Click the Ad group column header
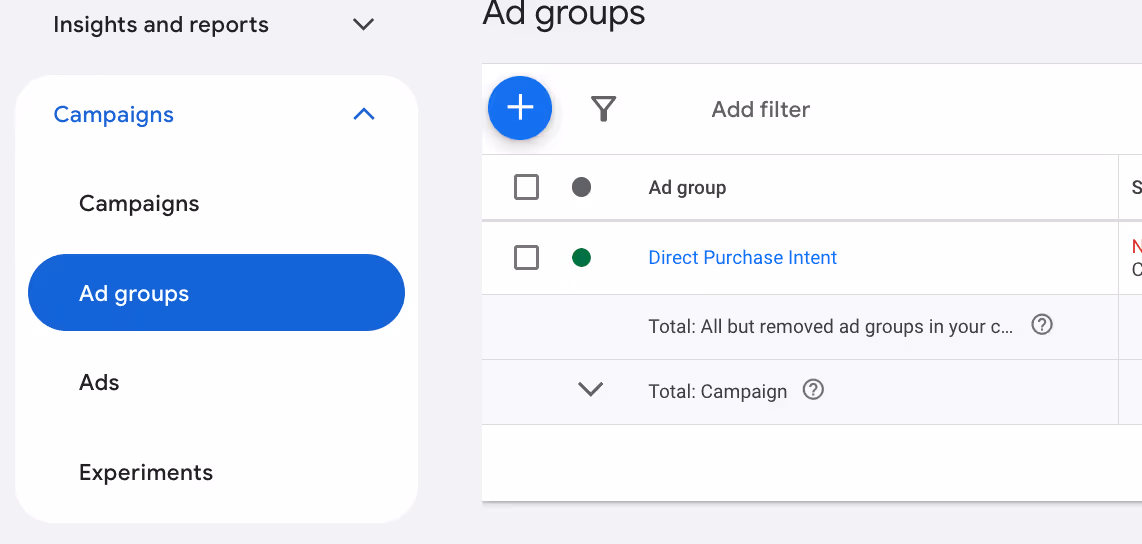Viewport: 1142px width, 544px height. click(688, 188)
